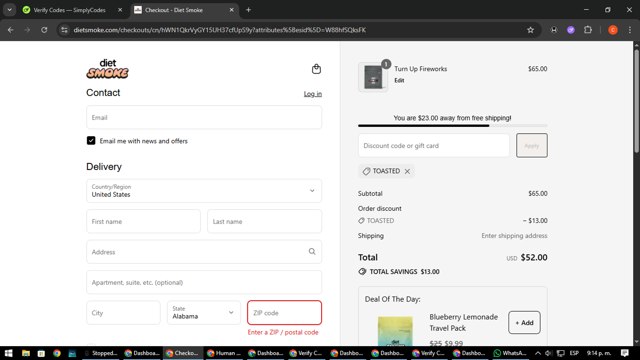Open the tab search chevron button
640x360 pixels.
pyautogui.click(x=9, y=10)
